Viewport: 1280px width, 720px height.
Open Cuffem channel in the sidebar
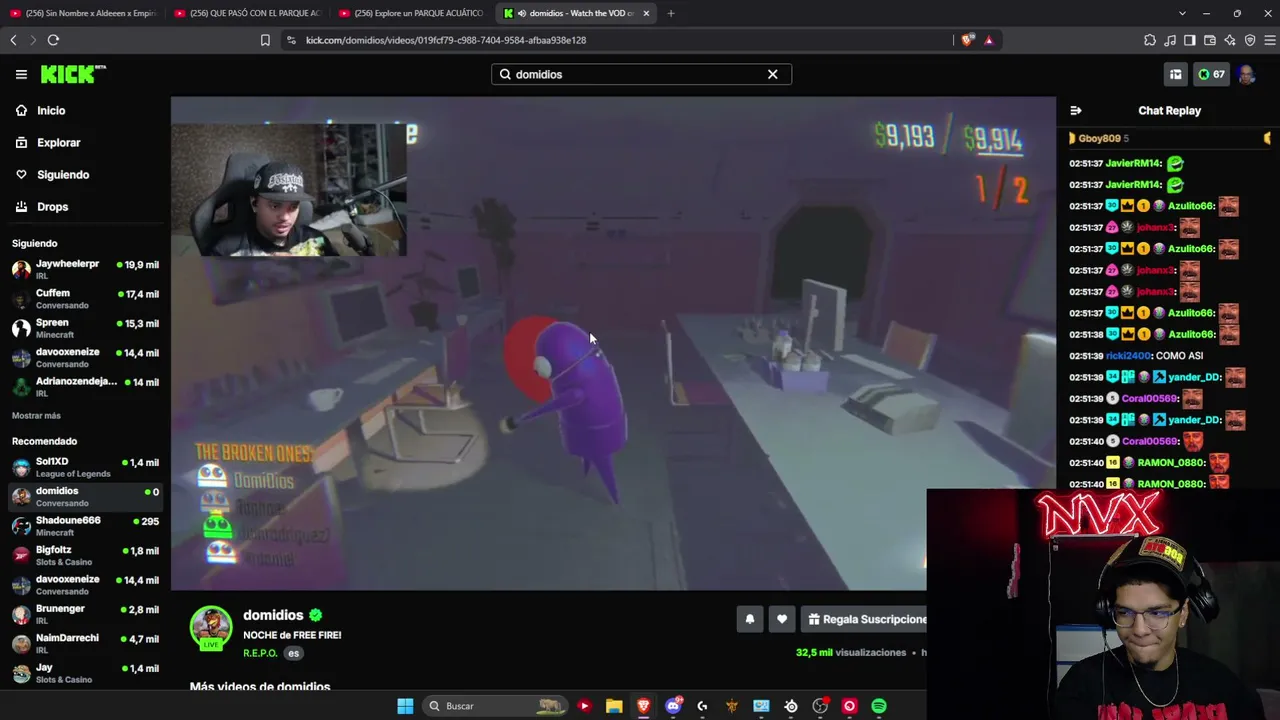point(85,298)
